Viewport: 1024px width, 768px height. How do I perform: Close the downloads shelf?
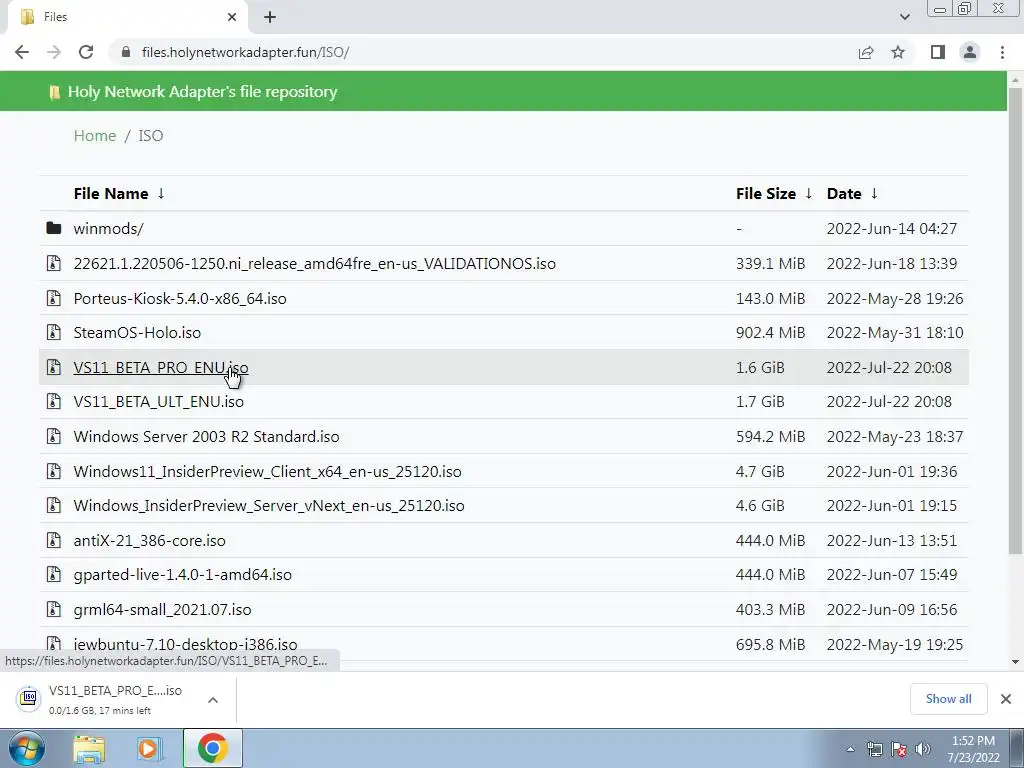point(1006,699)
